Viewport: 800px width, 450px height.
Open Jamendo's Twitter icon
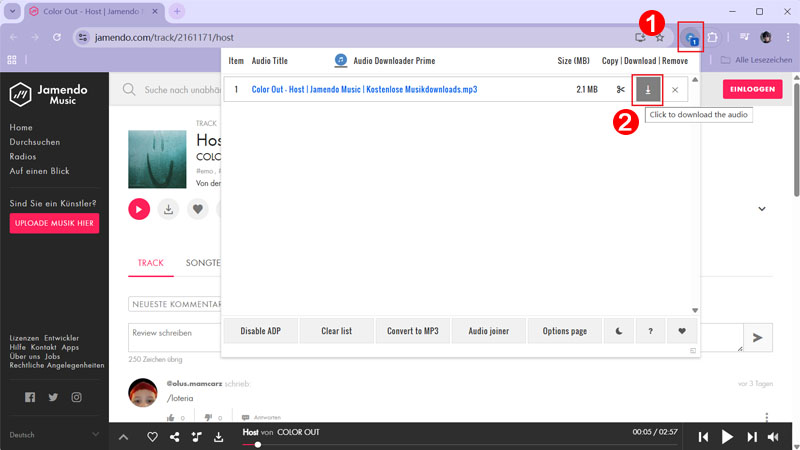click(53, 397)
